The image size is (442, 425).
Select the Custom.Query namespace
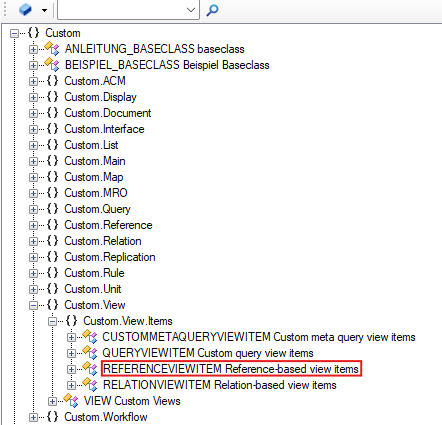tap(97, 209)
